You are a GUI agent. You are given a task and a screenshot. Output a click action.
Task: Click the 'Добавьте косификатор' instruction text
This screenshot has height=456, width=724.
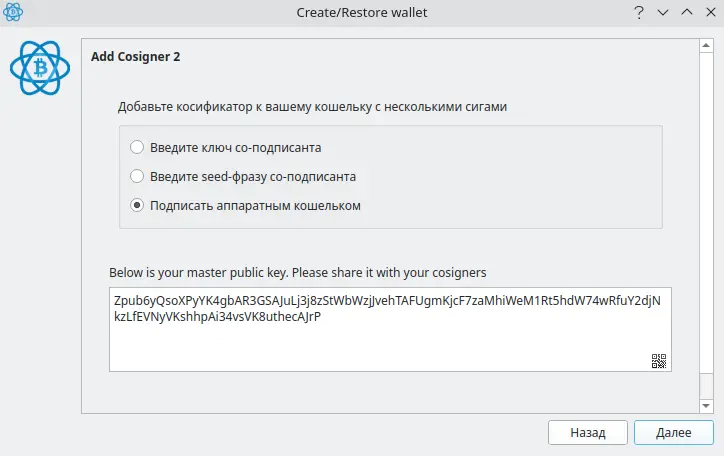click(312, 107)
